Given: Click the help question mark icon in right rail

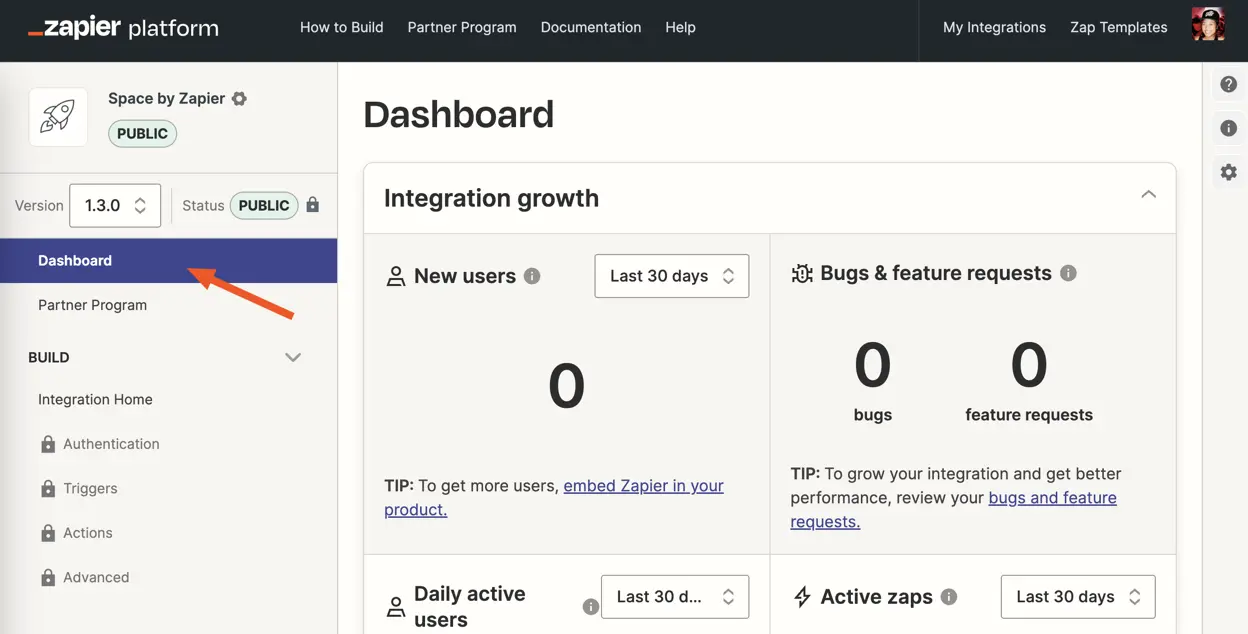Looking at the screenshot, I should point(1229,85).
